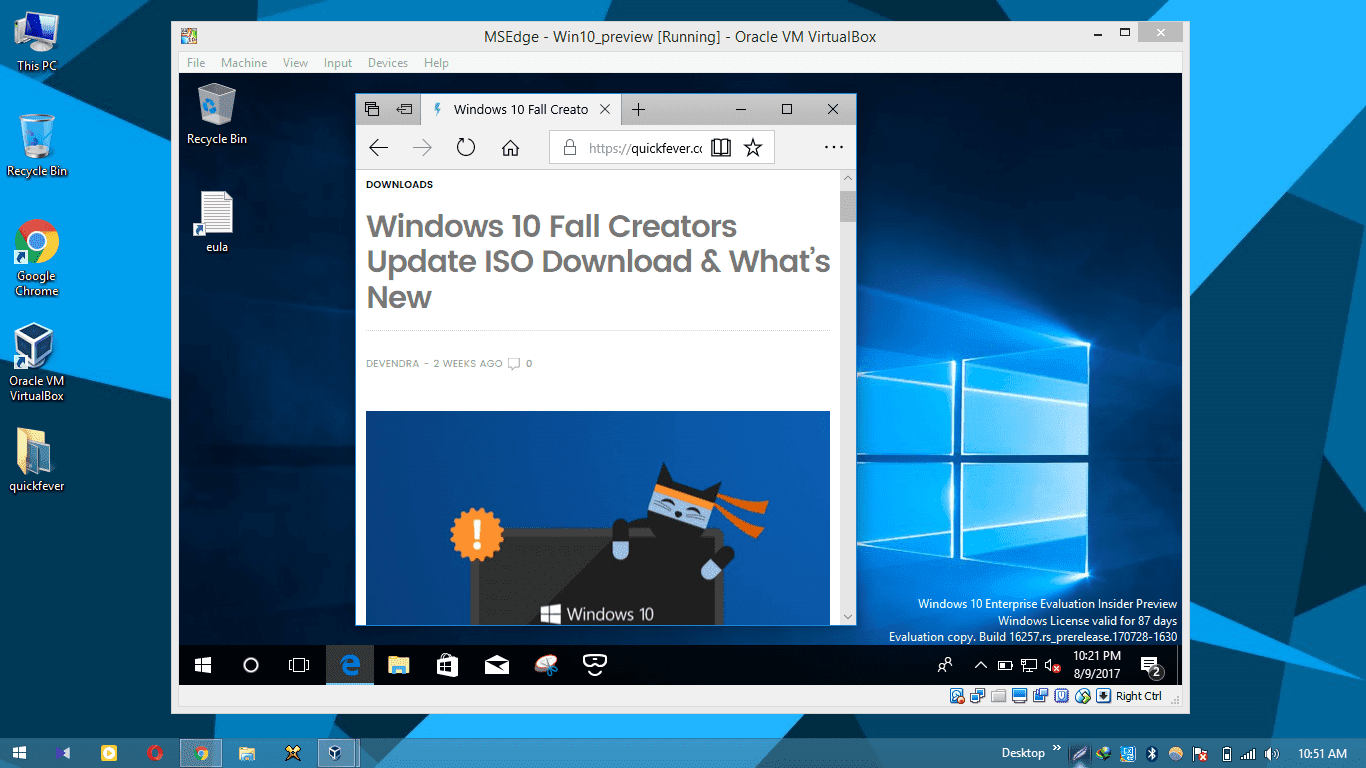Open Task View in guest taskbar
This screenshot has width=1366, height=768.
point(299,665)
